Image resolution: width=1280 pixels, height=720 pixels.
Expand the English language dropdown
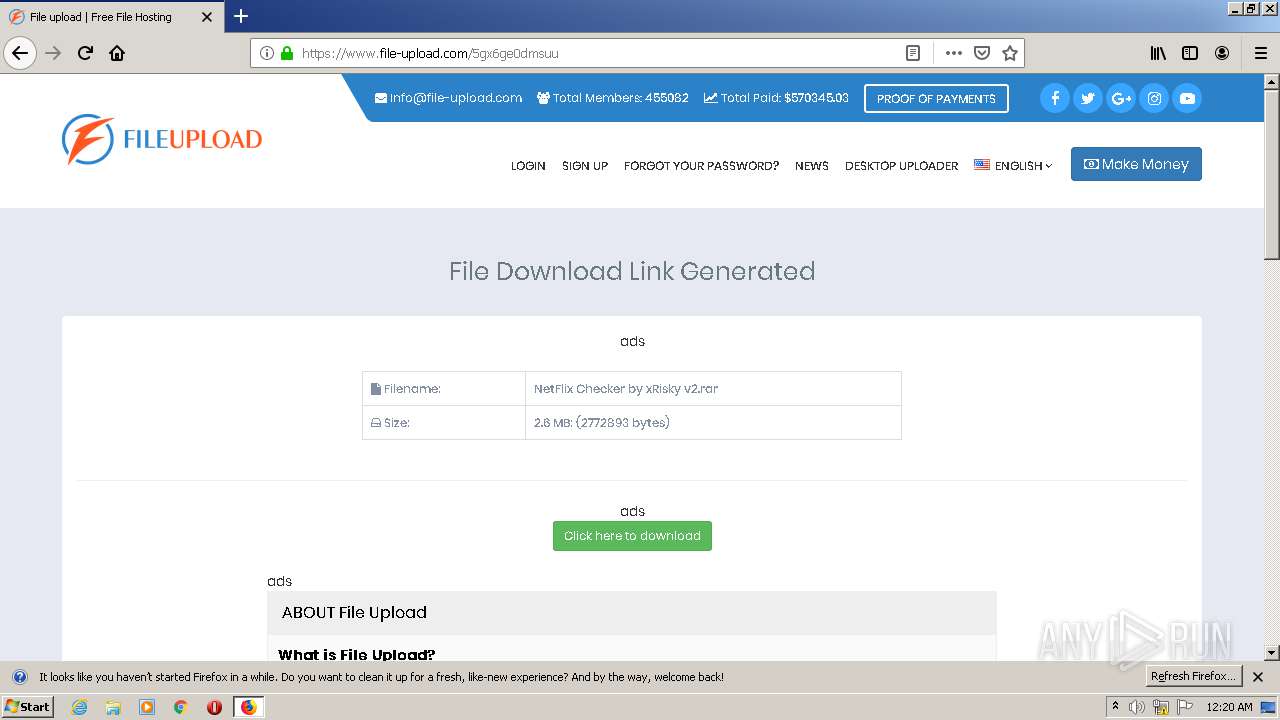(x=1013, y=165)
